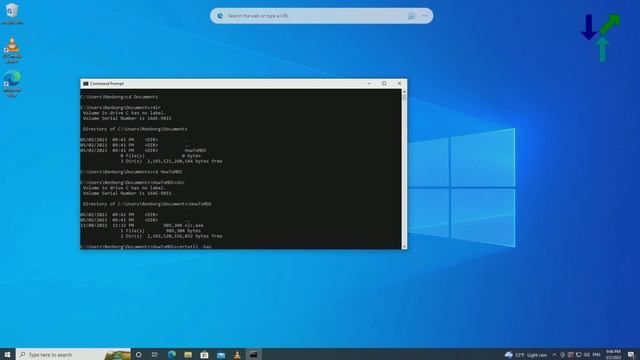Open the network tray icon

point(578,355)
